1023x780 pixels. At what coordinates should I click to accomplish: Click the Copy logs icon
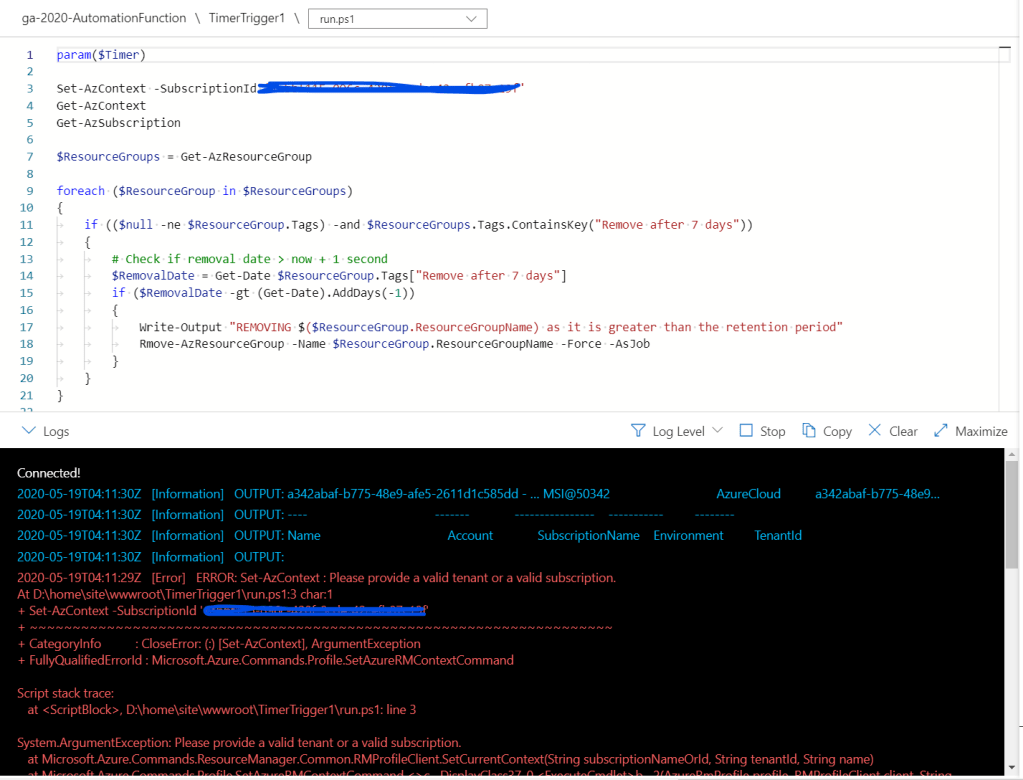(x=809, y=431)
